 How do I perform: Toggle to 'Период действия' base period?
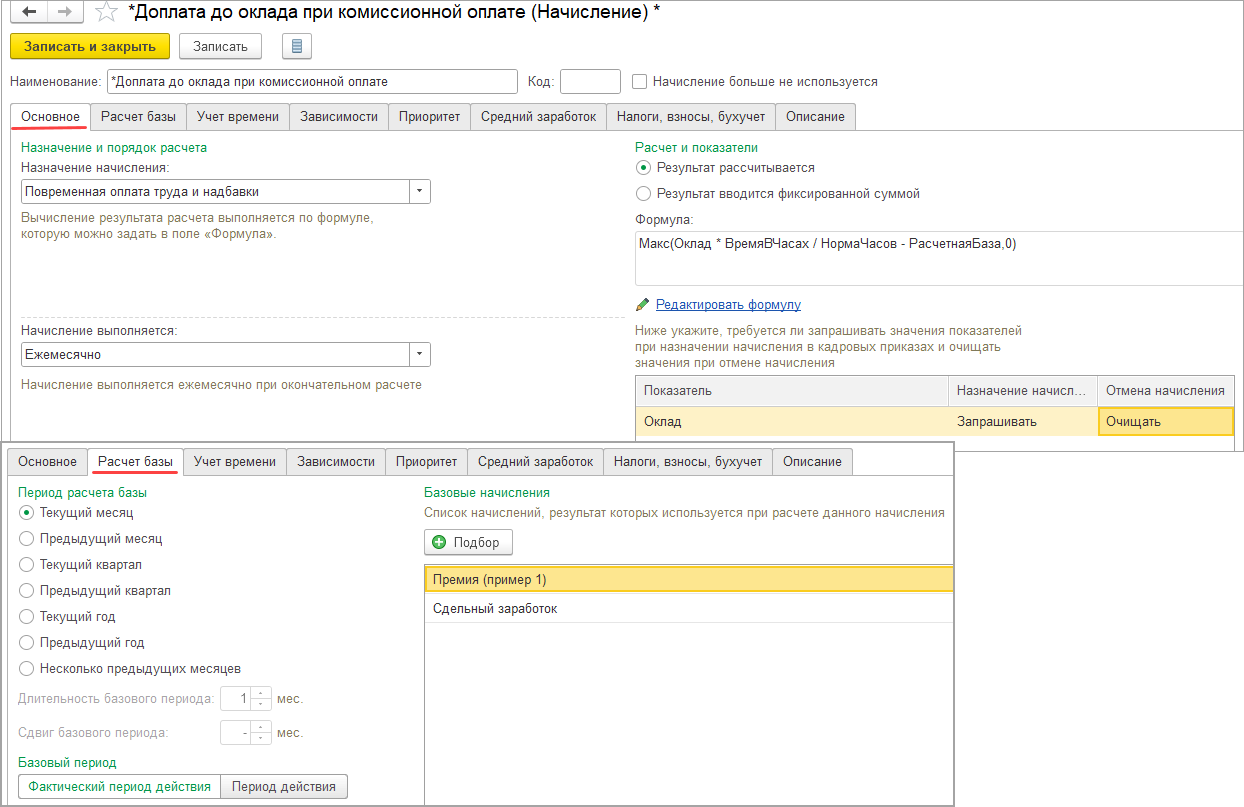pyautogui.click(x=284, y=786)
